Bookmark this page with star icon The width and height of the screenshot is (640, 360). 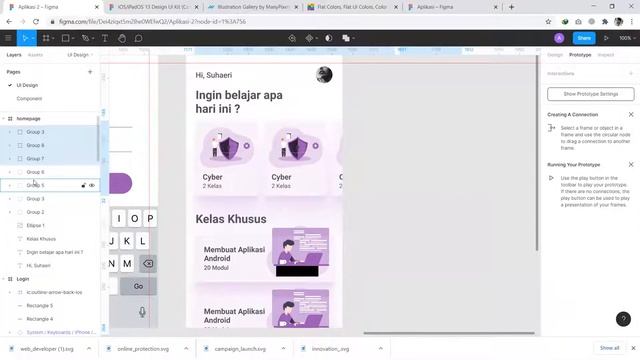coord(548,22)
